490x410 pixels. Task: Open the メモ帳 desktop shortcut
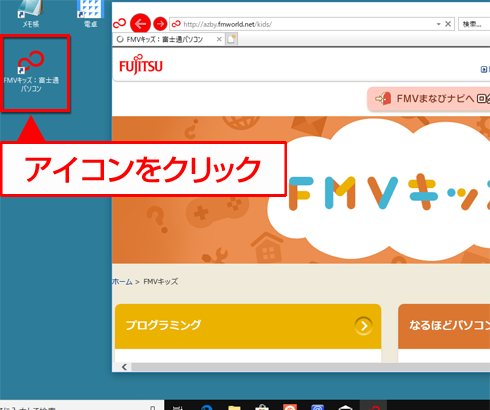coord(30,13)
